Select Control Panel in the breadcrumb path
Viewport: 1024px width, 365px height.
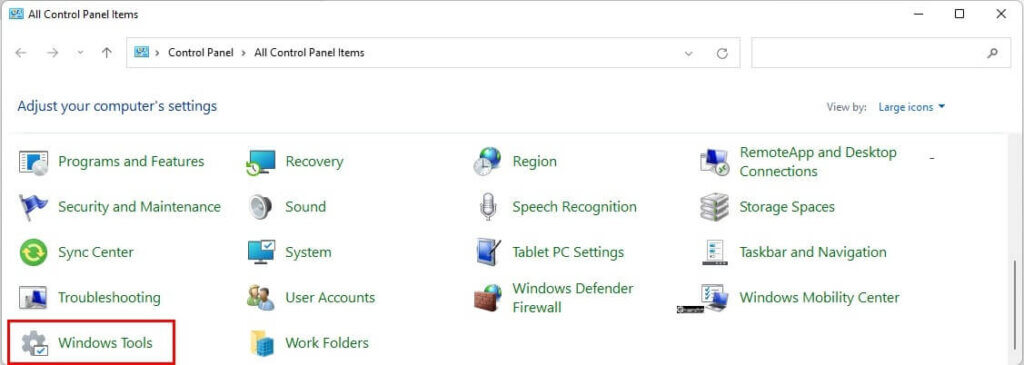point(200,53)
